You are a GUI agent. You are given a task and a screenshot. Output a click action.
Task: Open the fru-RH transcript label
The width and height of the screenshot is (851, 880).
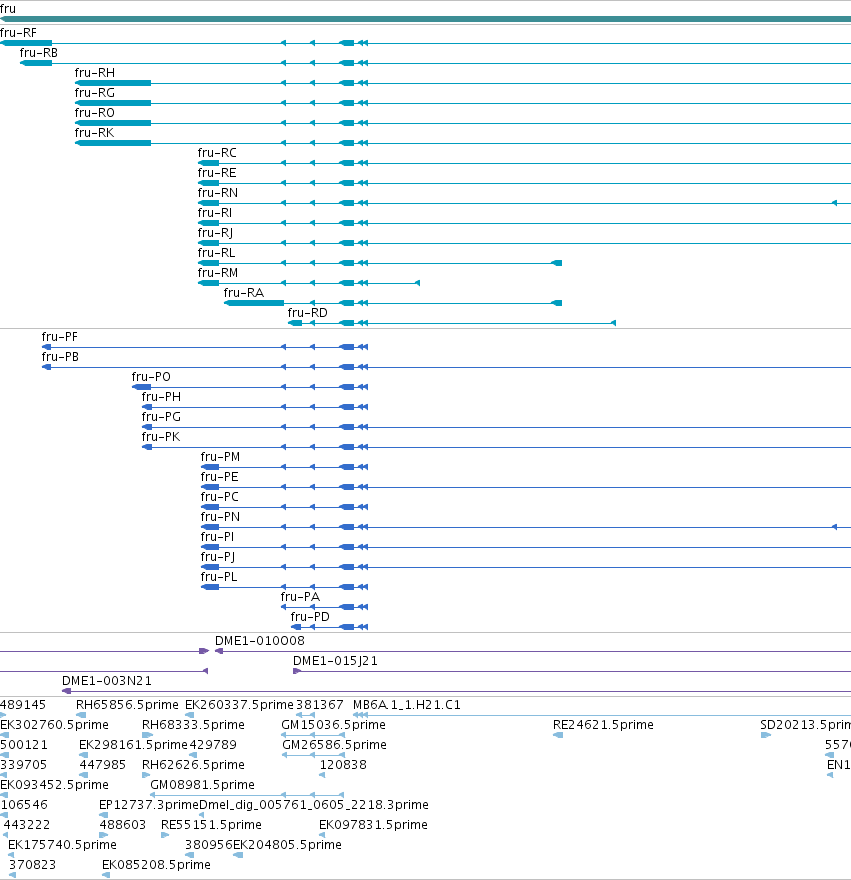tap(95, 73)
